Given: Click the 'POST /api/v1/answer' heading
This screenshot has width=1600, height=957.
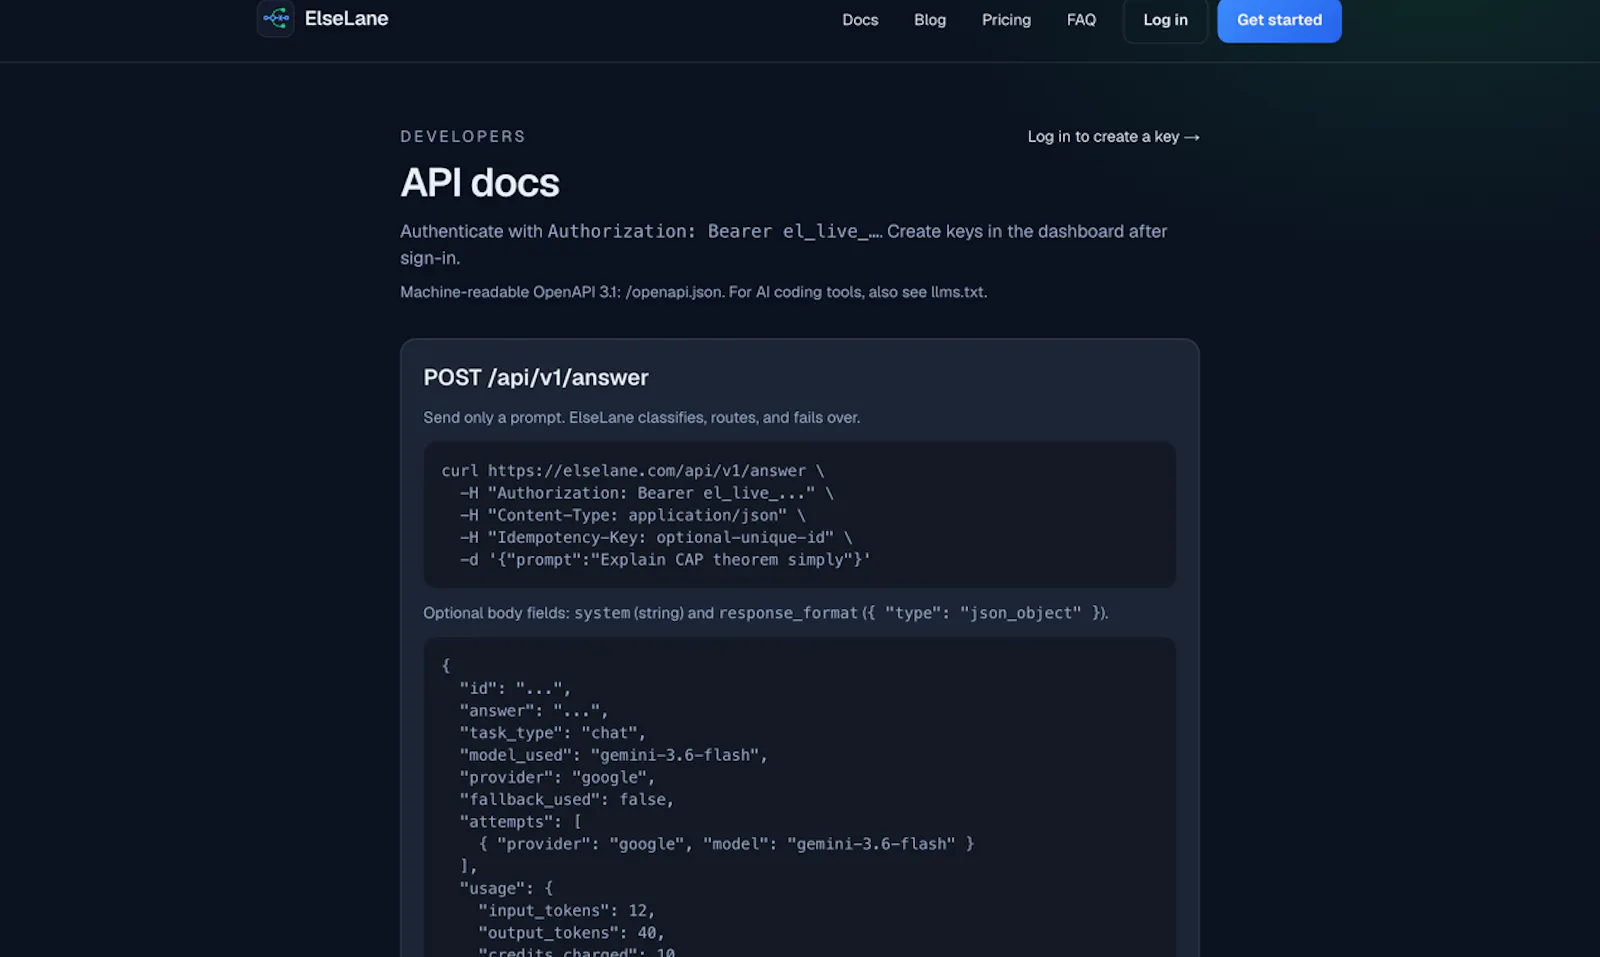Looking at the screenshot, I should click(536, 378).
